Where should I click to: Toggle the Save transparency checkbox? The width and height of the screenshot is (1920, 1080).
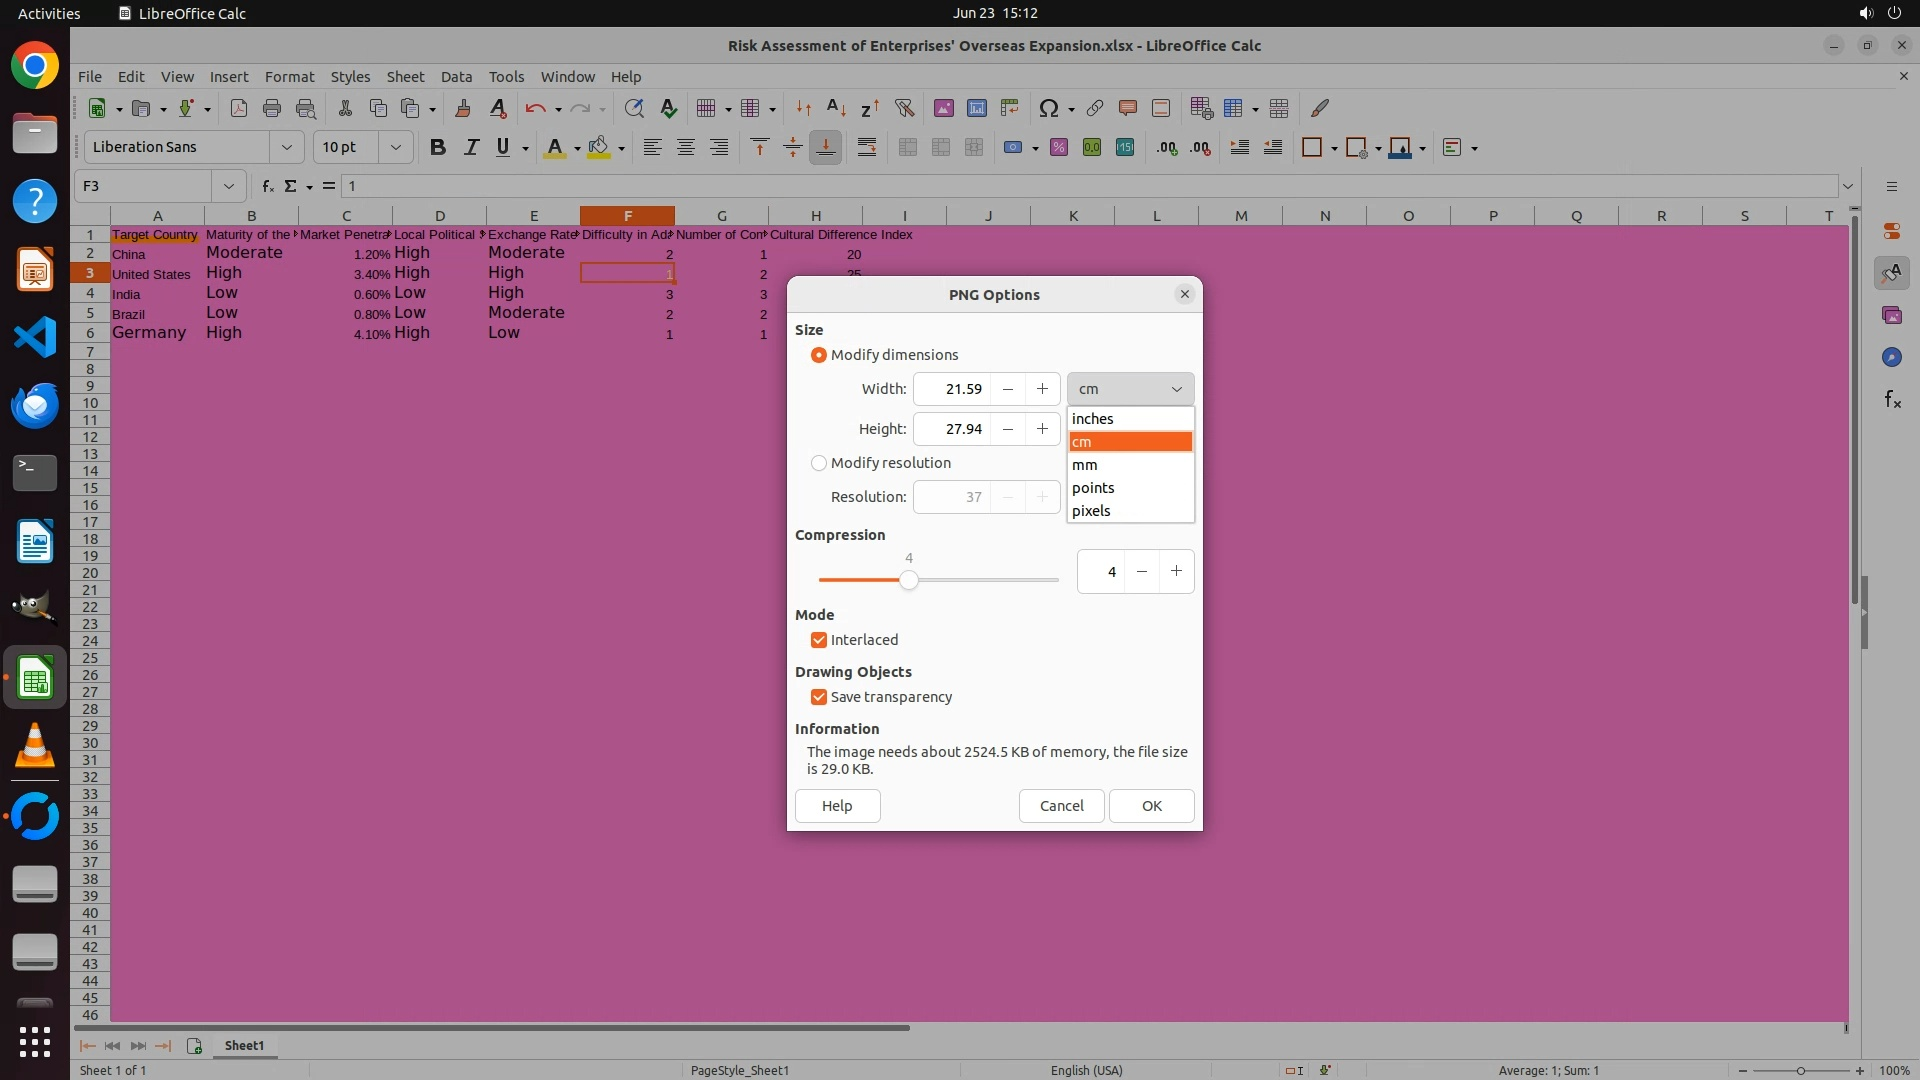click(x=819, y=697)
